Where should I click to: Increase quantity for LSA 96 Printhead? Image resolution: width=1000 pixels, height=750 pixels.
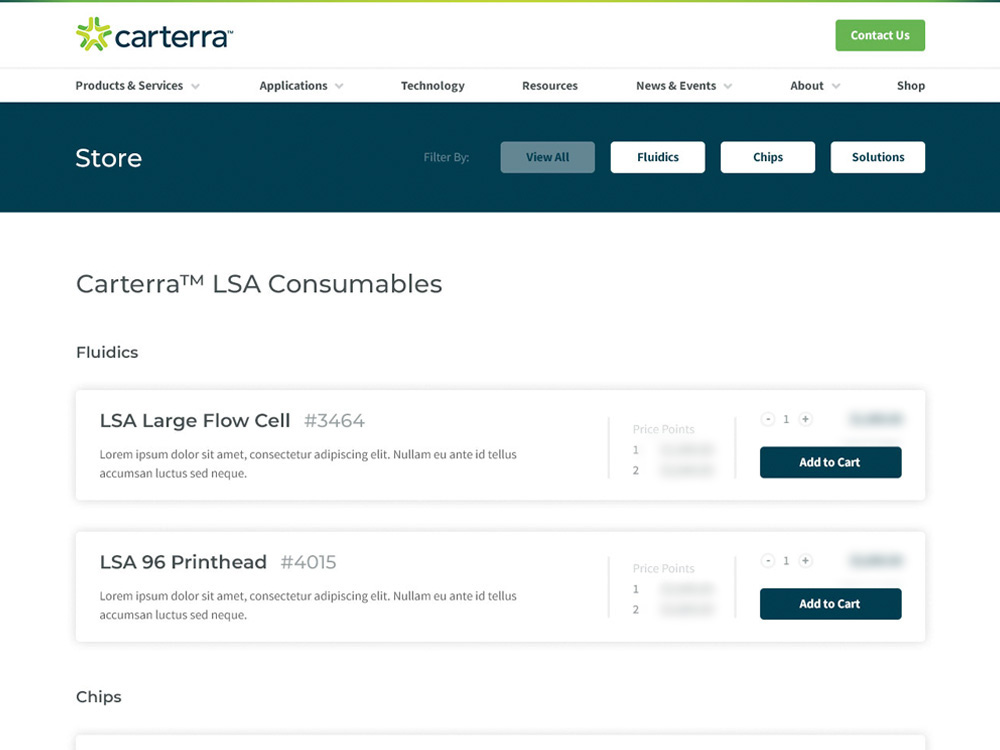(805, 561)
